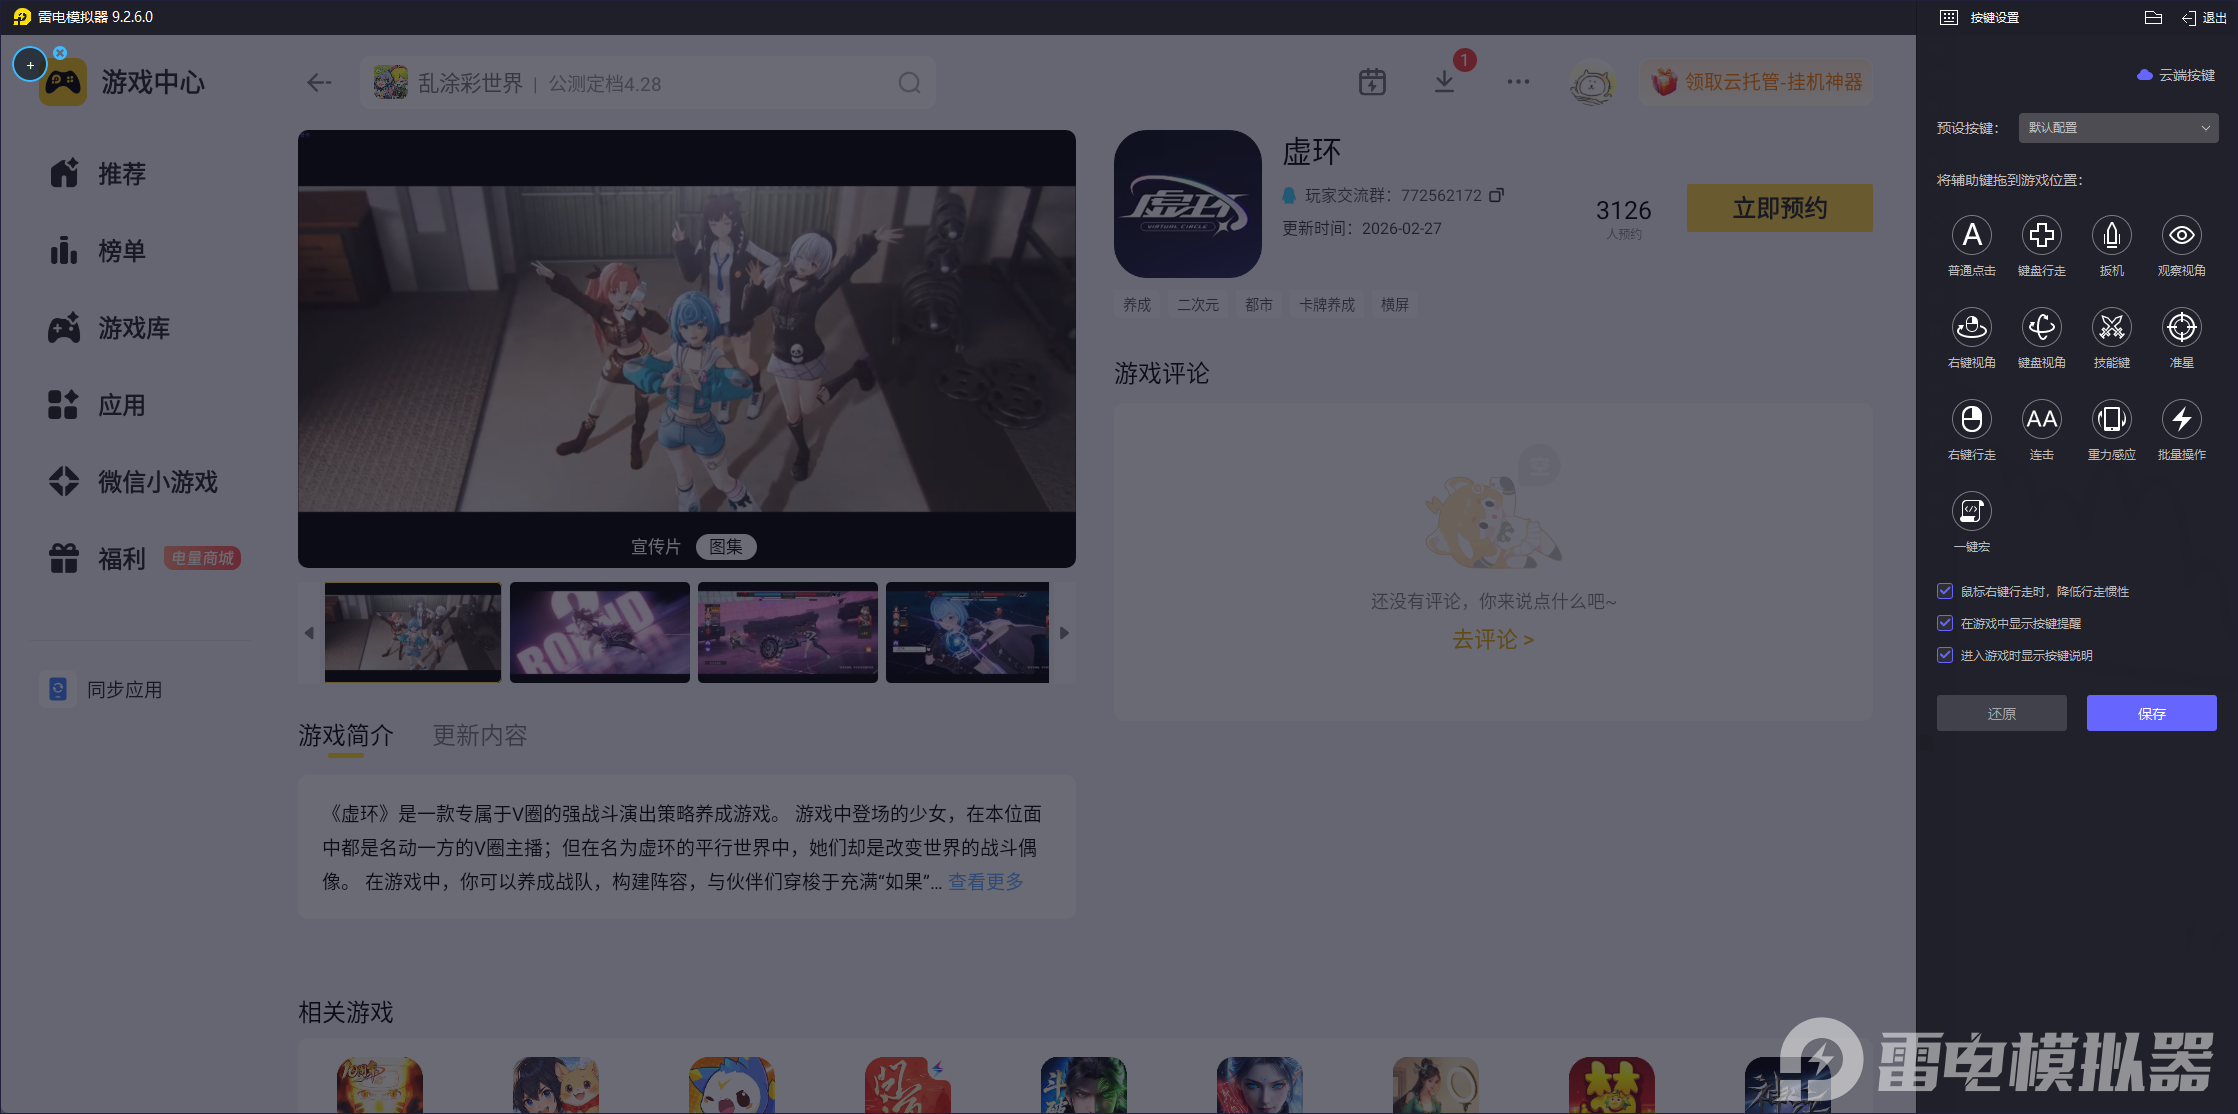Select the 技能键 crossed swords icon

2111,328
